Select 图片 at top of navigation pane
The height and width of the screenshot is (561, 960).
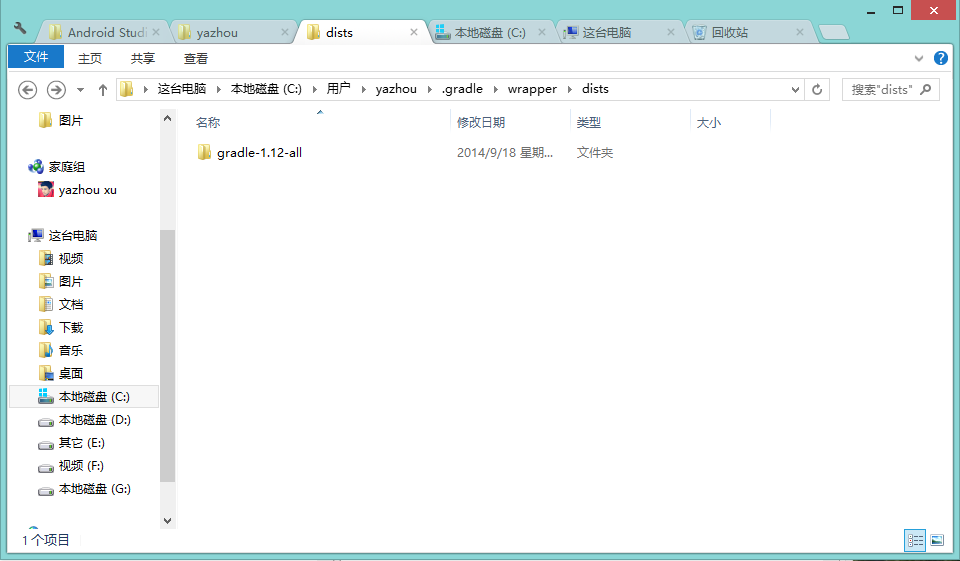point(61,121)
